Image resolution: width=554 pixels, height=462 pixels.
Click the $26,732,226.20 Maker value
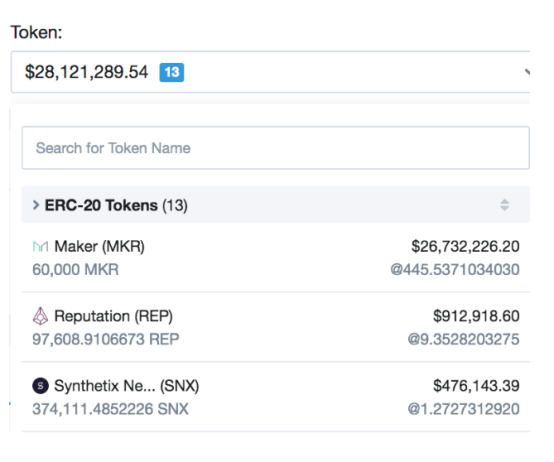tap(465, 247)
